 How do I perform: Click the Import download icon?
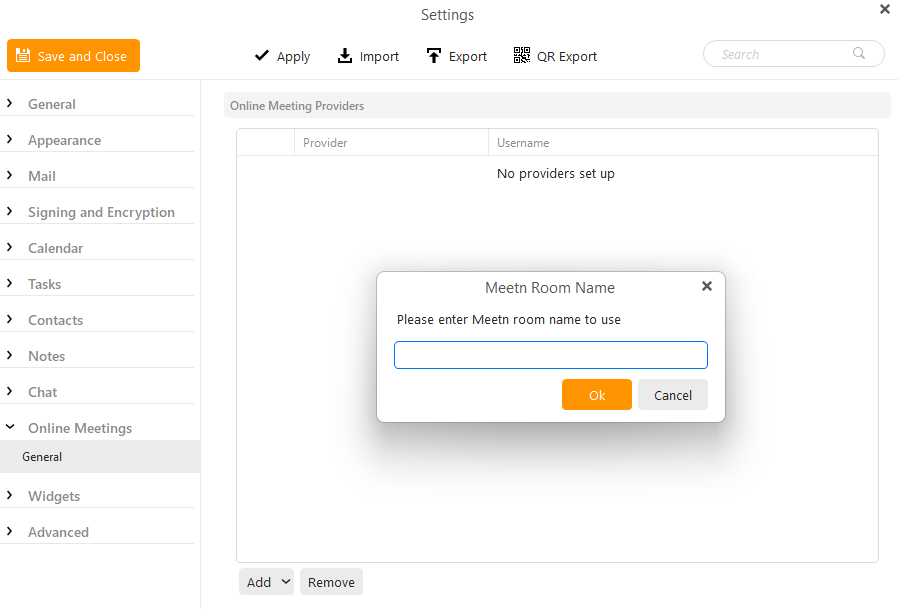pyautogui.click(x=345, y=56)
